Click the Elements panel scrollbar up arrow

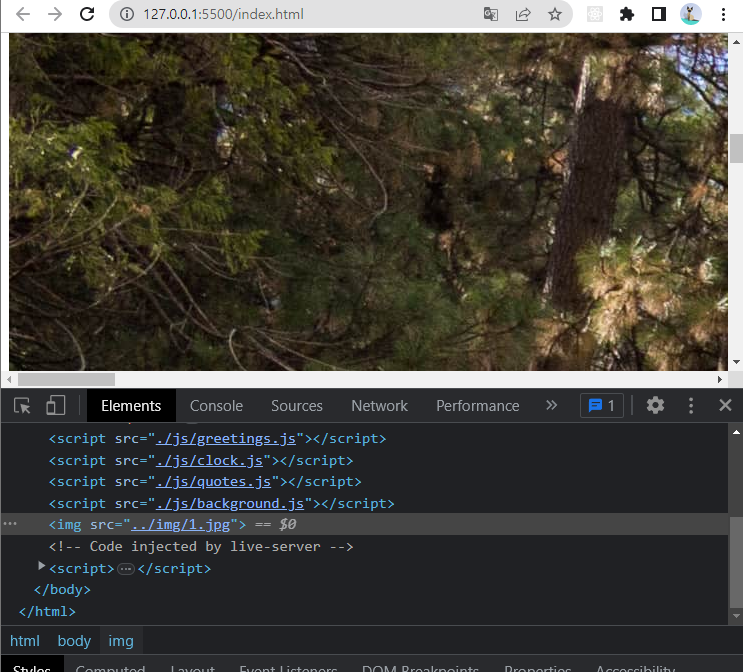pos(736,432)
